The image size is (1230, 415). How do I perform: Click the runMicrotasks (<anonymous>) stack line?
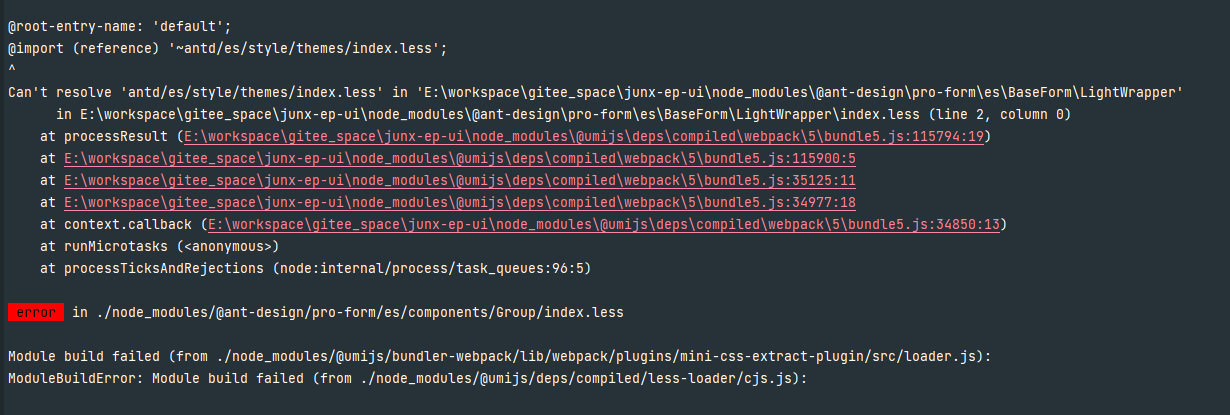159,246
